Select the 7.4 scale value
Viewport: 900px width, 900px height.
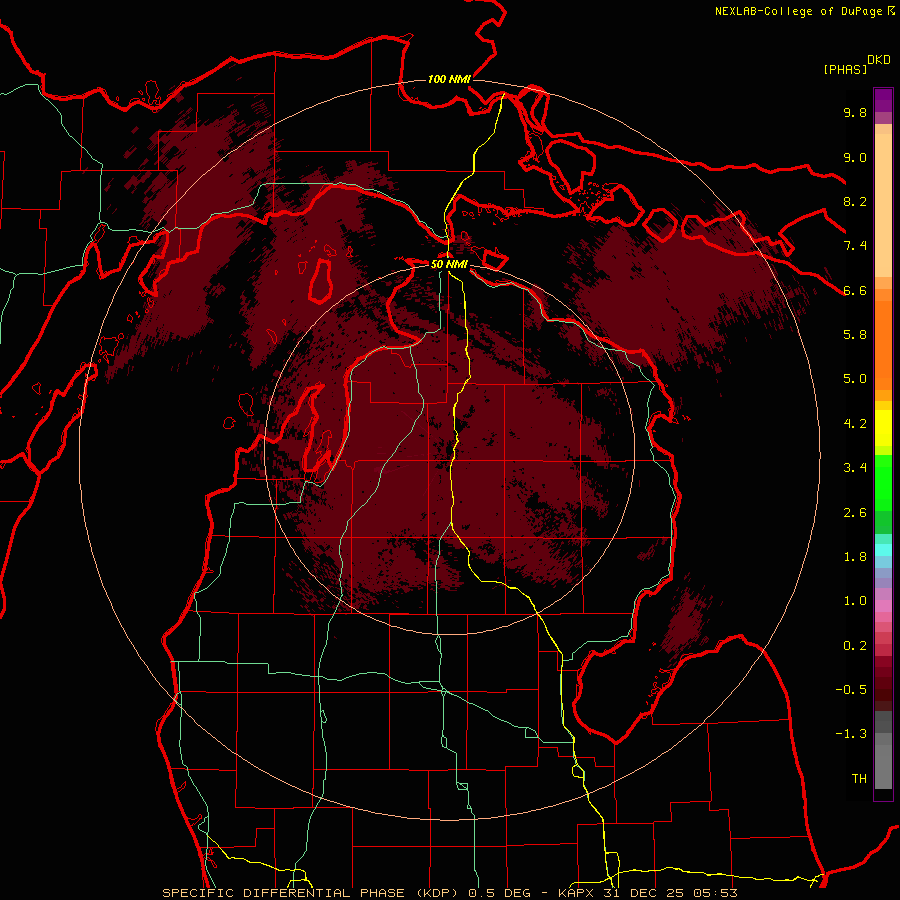point(855,246)
